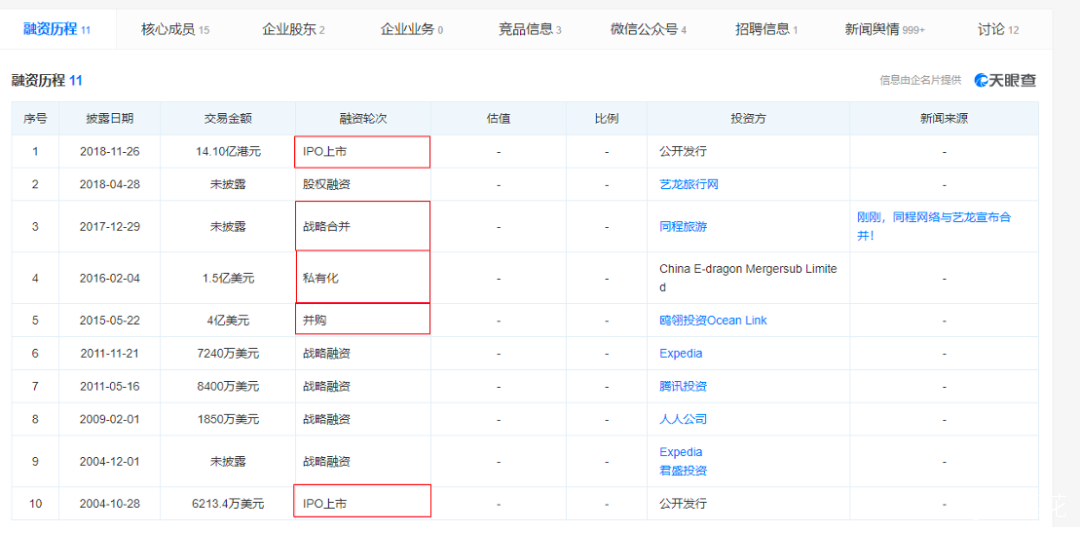
Task: Open the 招聘信息 tab
Action: point(767,30)
